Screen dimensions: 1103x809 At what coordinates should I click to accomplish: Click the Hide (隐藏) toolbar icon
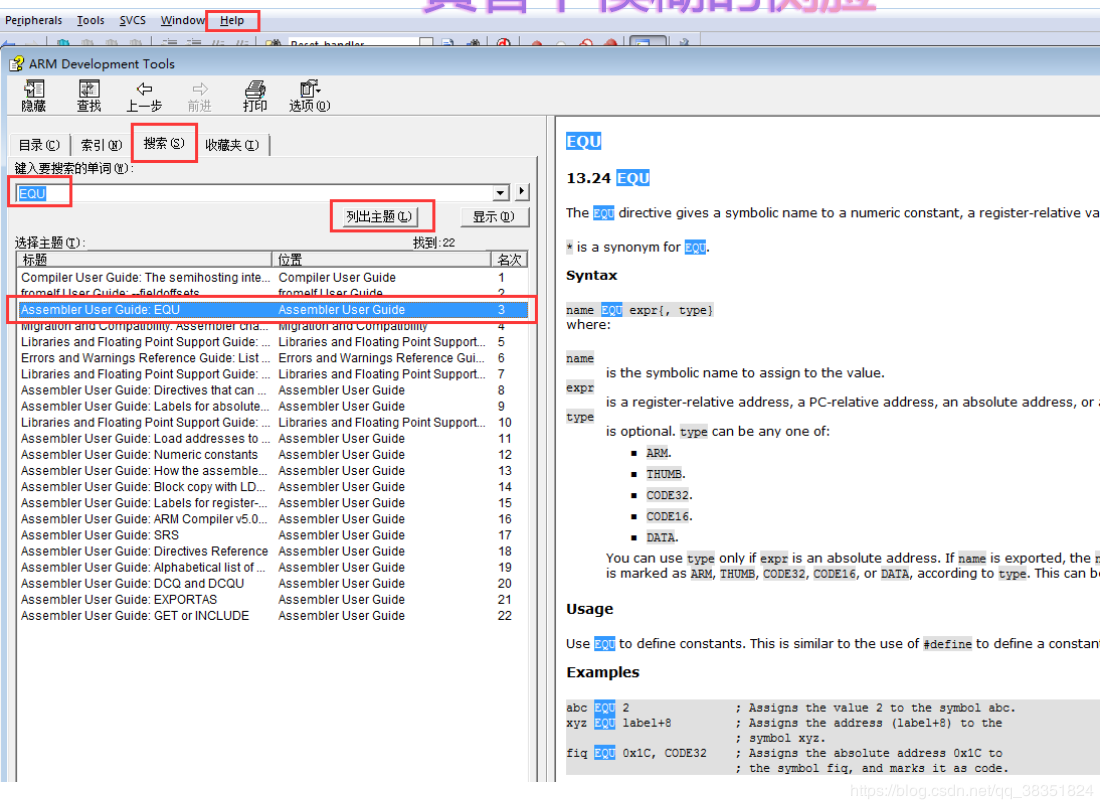[x=33, y=96]
